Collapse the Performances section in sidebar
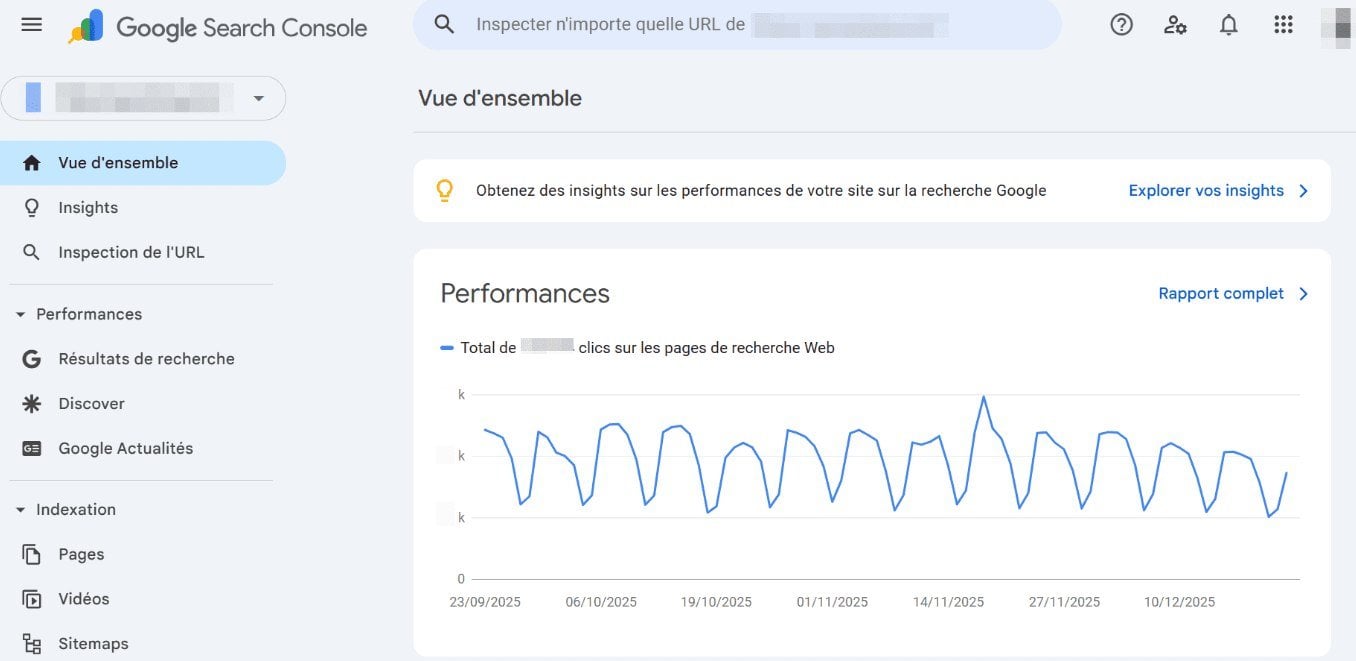The width and height of the screenshot is (1356, 661). [x=20, y=313]
